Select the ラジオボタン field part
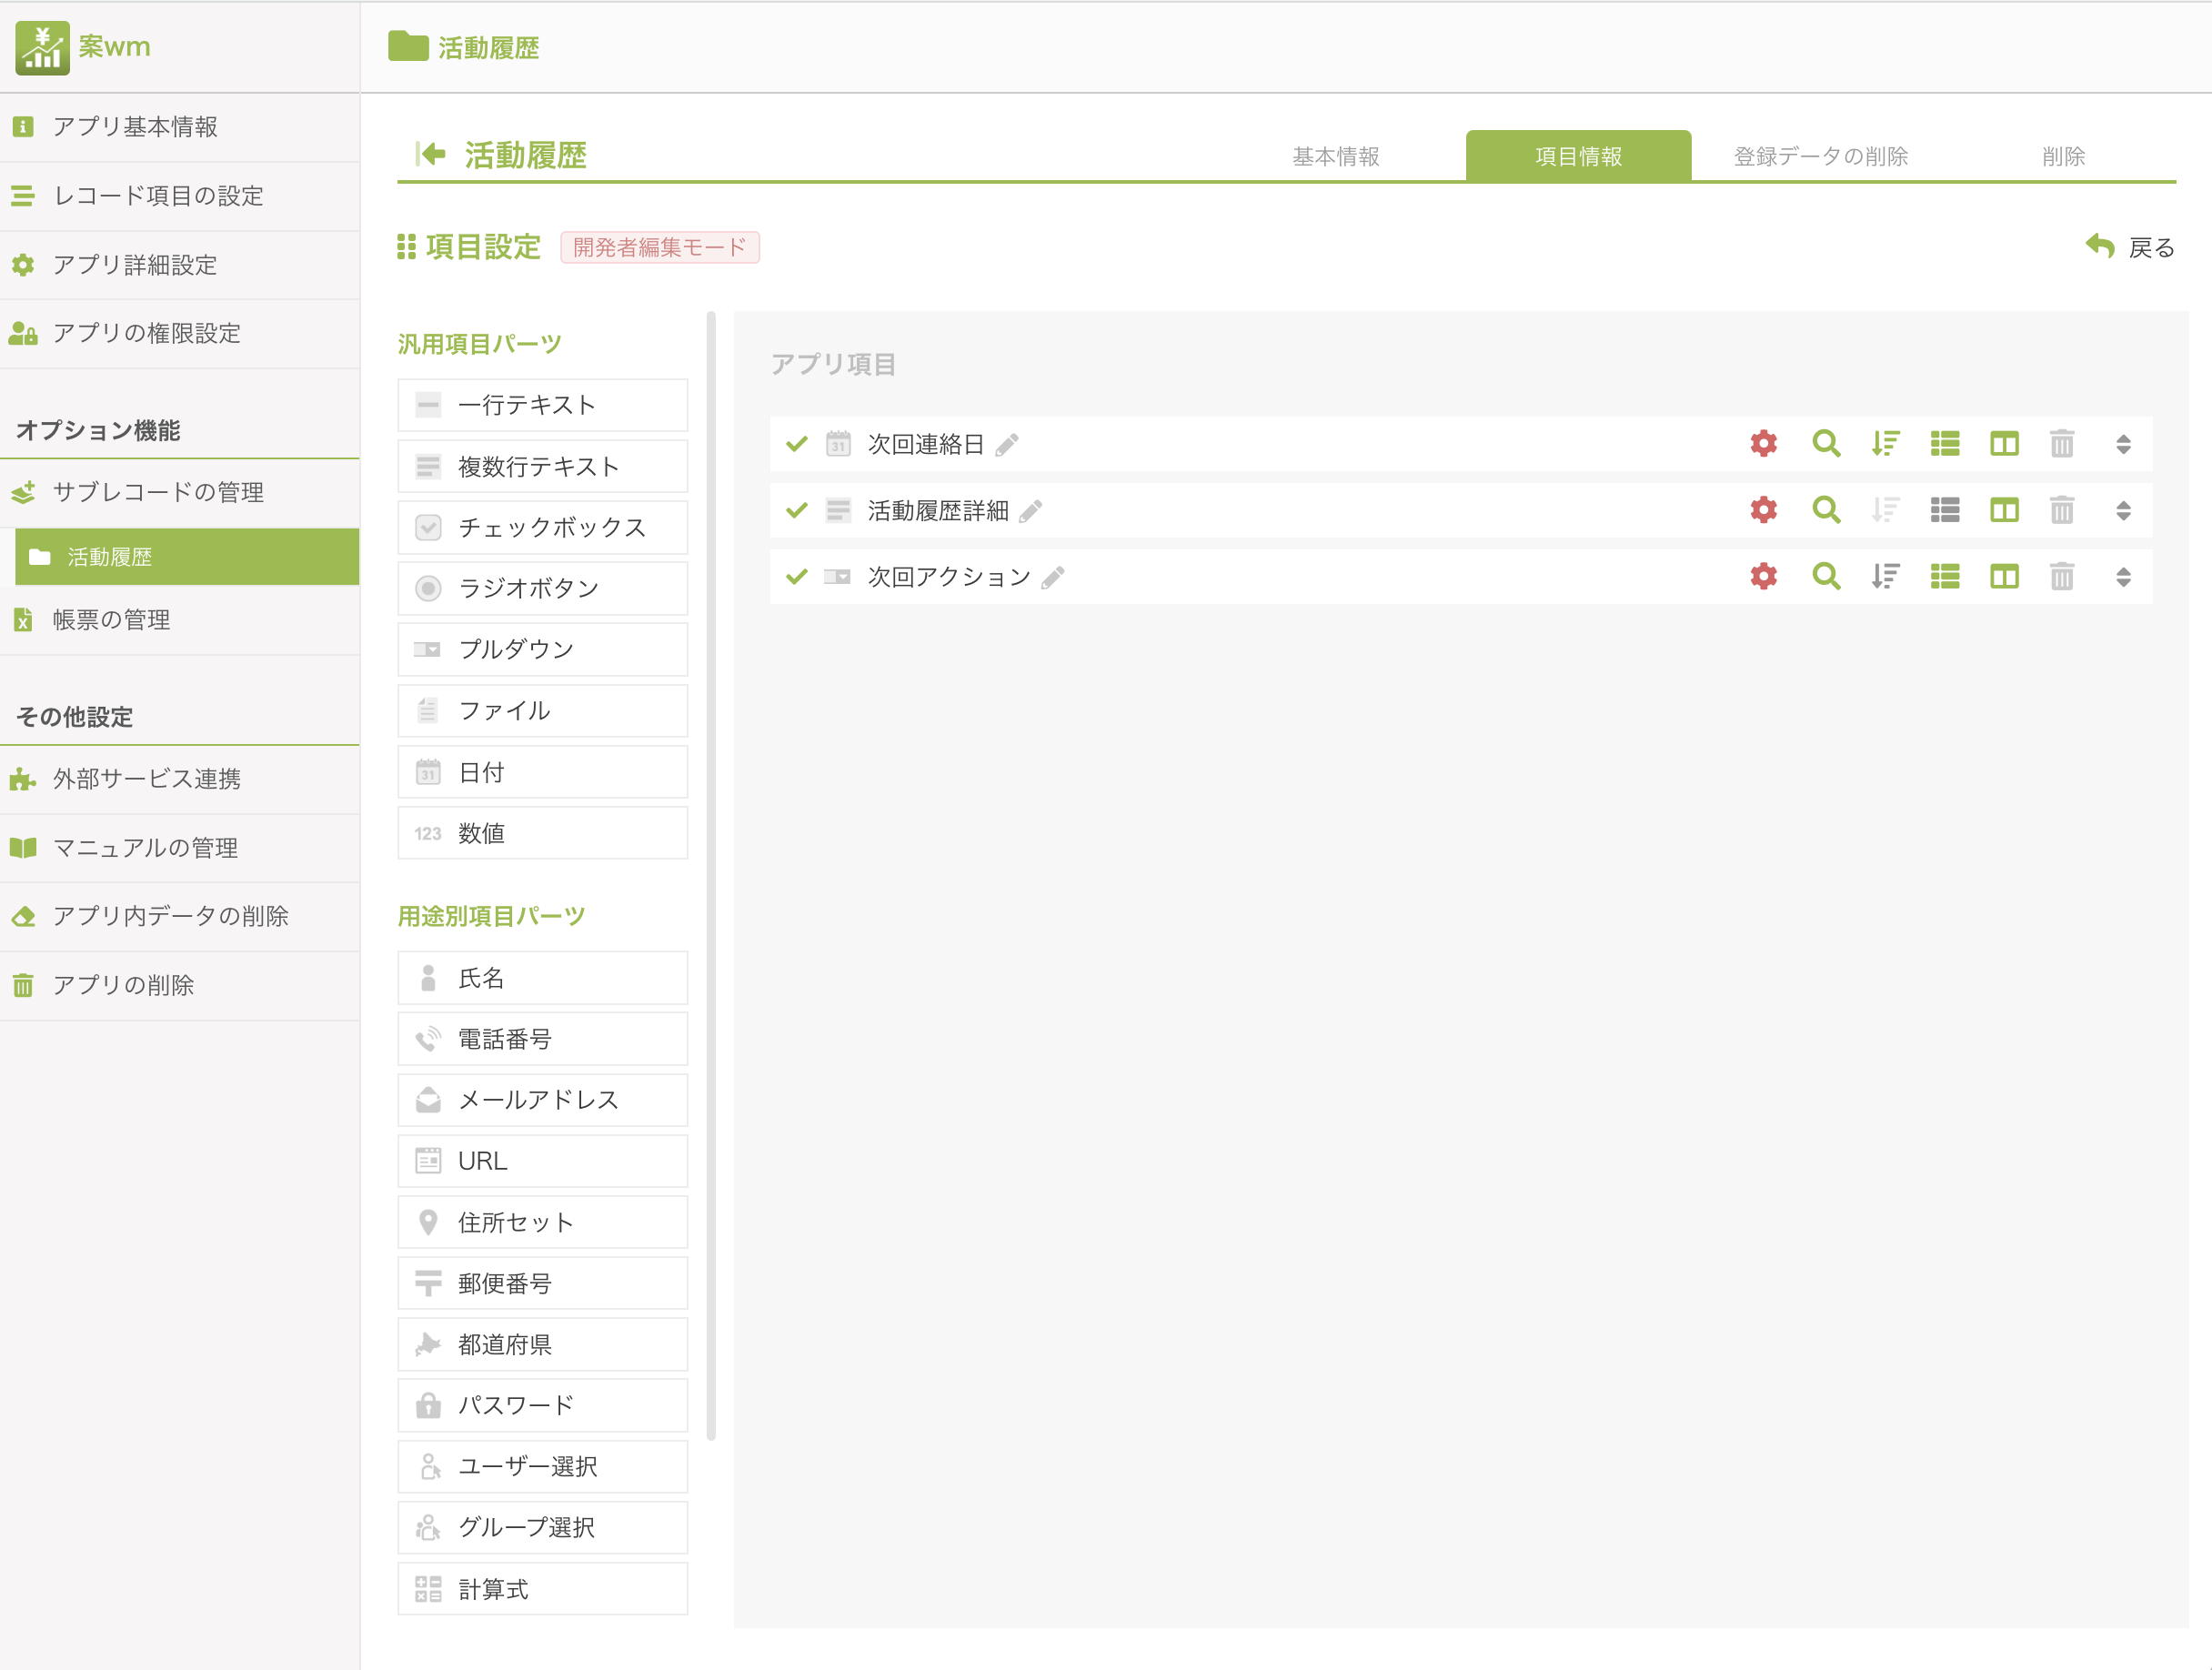 click(x=543, y=588)
